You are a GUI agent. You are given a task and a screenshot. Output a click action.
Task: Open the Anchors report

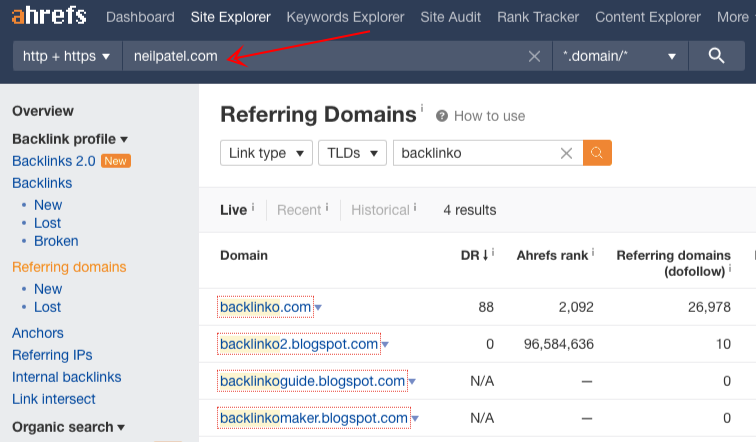(x=38, y=333)
